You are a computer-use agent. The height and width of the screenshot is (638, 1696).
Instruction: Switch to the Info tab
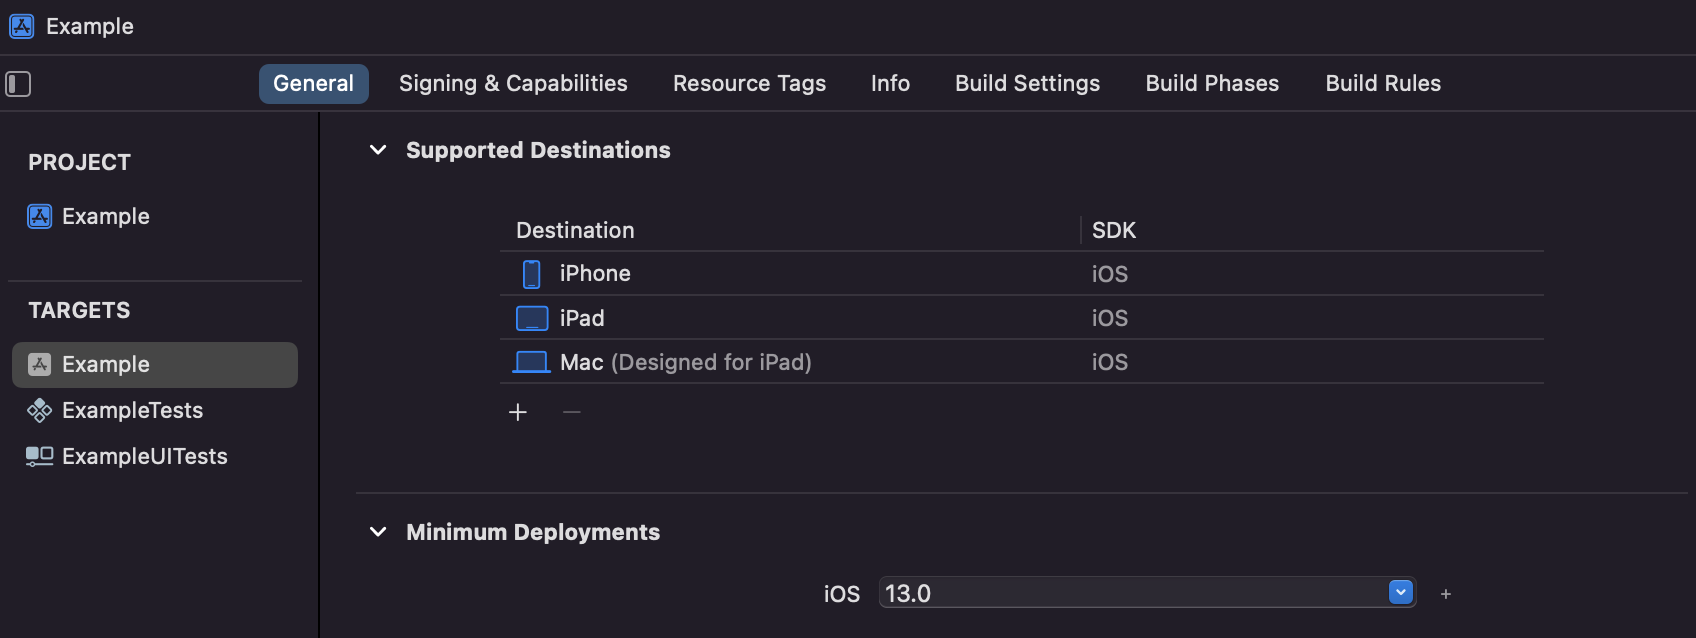(890, 84)
